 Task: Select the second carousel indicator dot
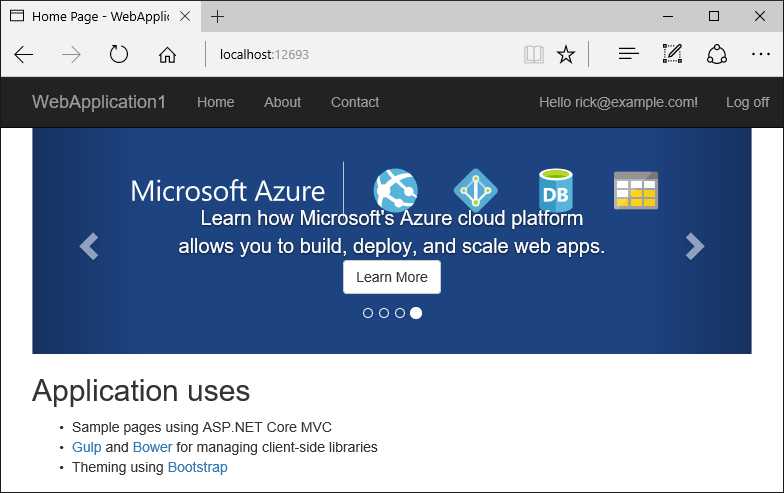tap(384, 313)
